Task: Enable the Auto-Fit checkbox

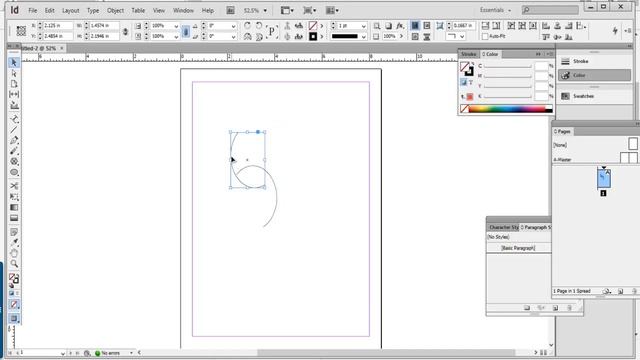Action: tap(485, 36)
